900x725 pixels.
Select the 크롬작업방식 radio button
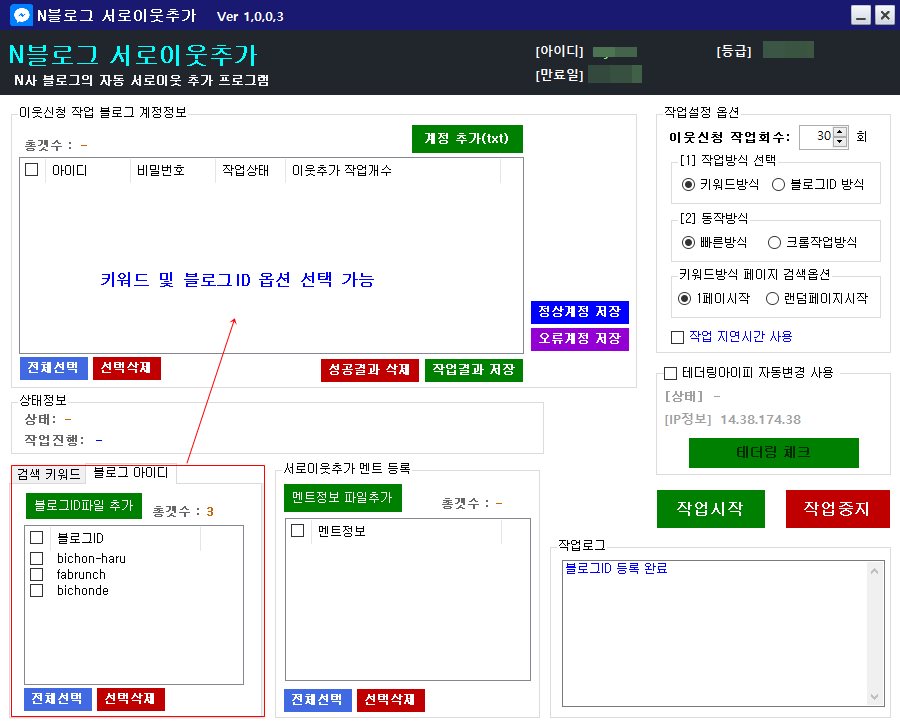[x=774, y=242]
